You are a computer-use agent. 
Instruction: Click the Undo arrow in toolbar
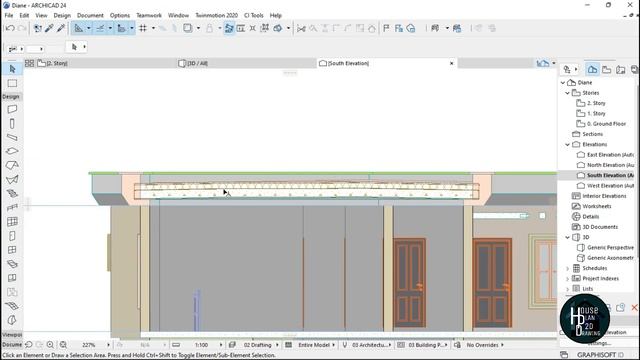click(10, 28)
